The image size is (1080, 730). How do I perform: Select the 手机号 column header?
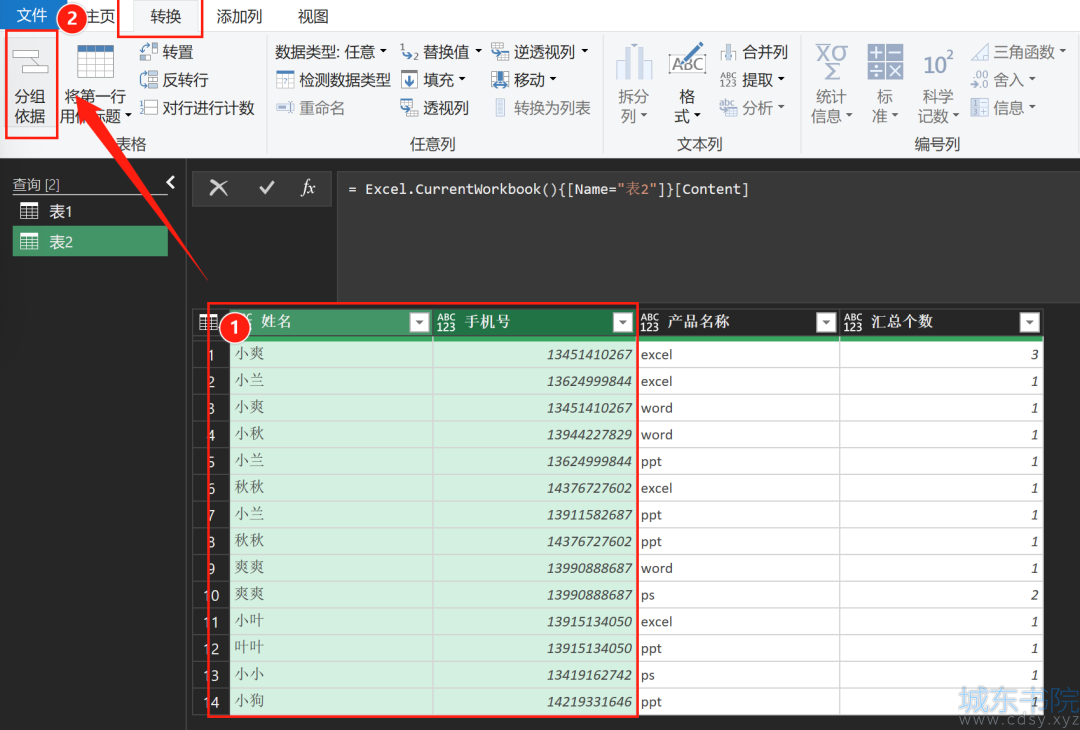click(x=534, y=322)
